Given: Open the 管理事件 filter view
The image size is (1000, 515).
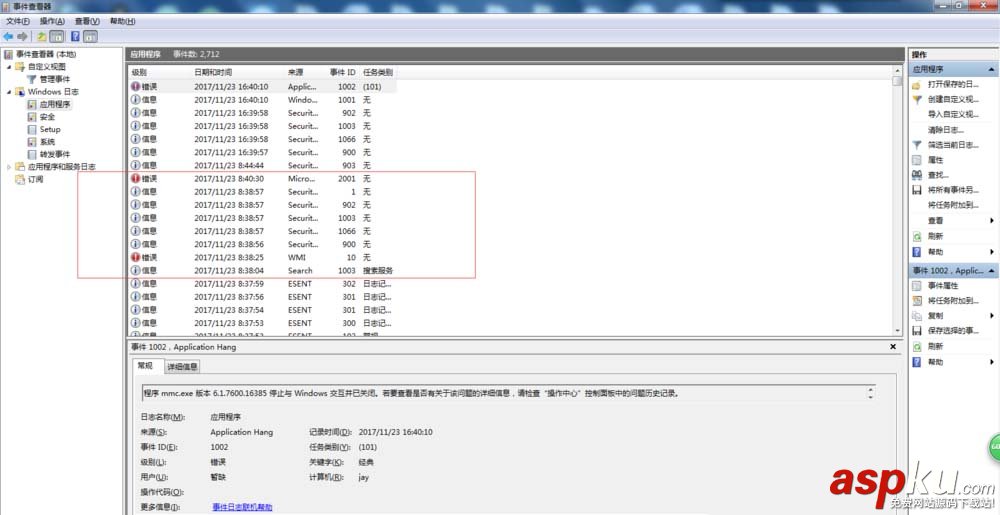Looking at the screenshot, I should point(55,79).
